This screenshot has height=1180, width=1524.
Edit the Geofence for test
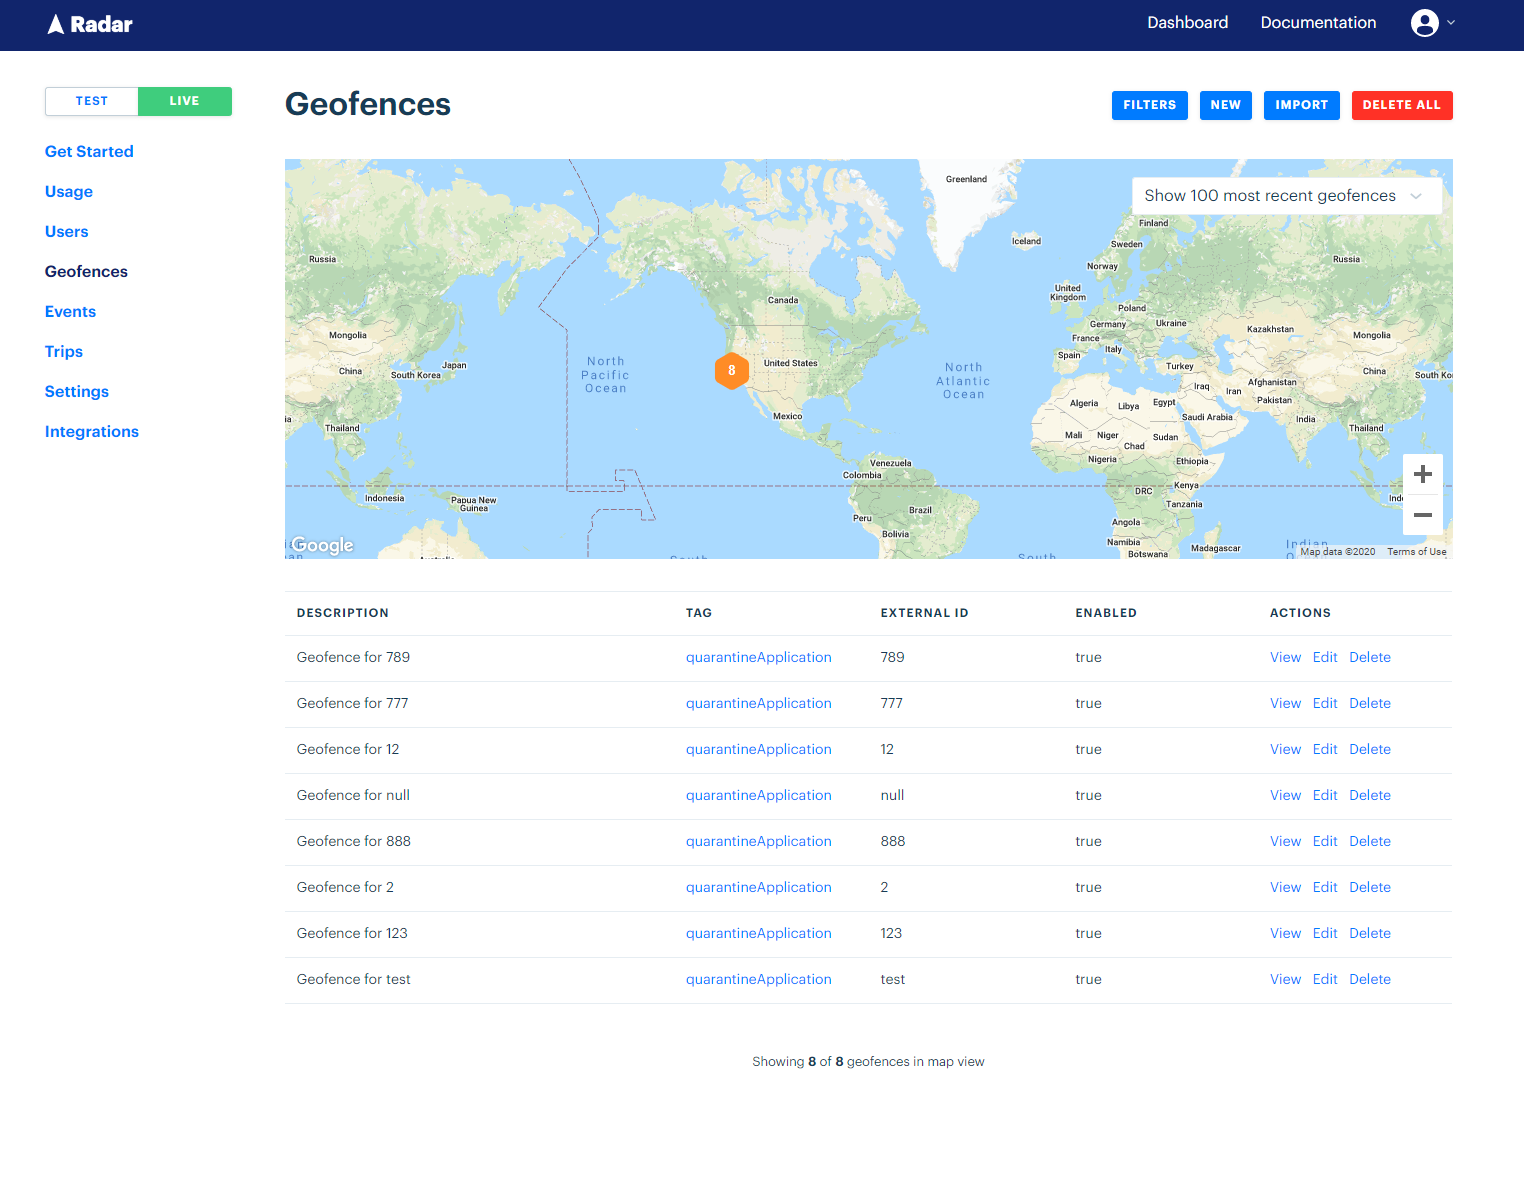click(1325, 979)
